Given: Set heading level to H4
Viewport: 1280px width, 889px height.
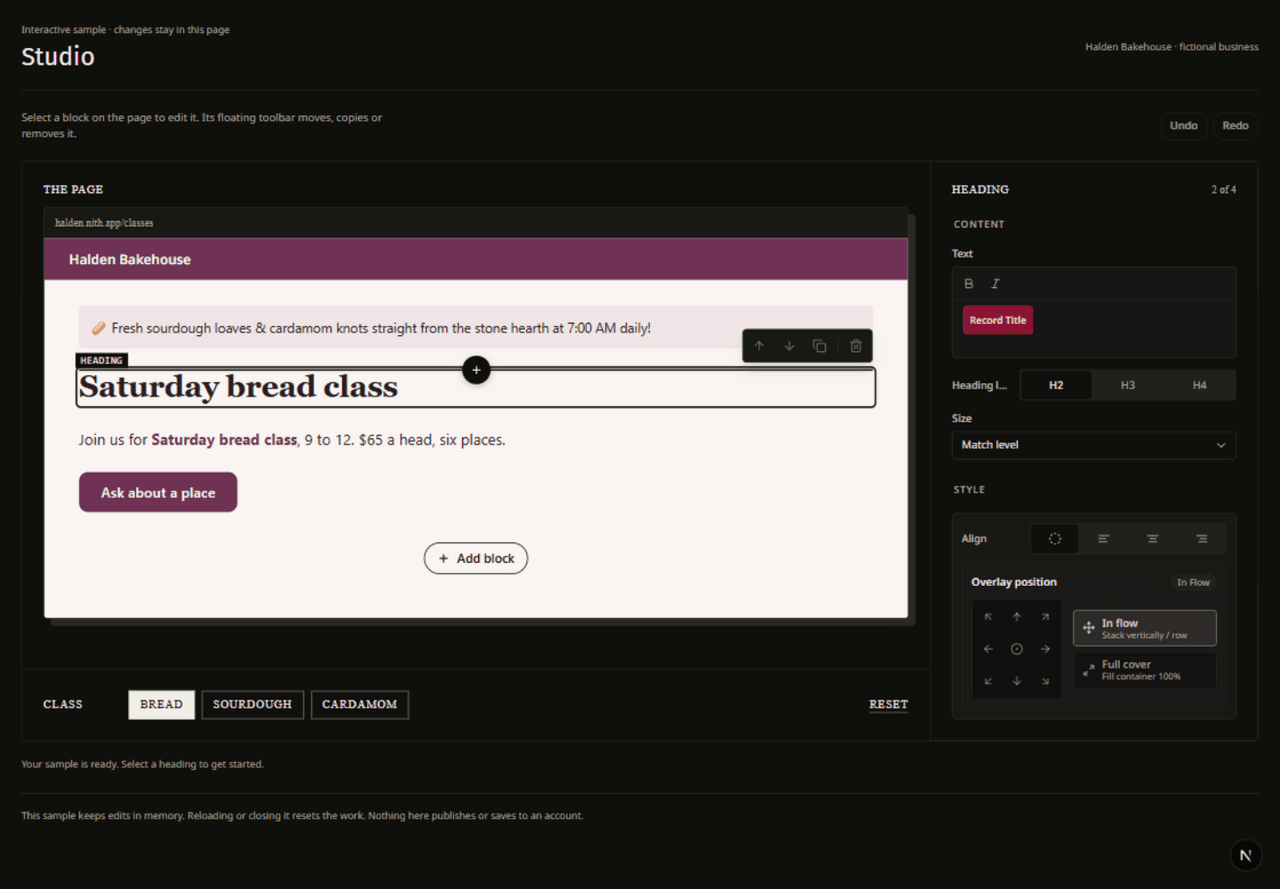Looking at the screenshot, I should (1200, 385).
